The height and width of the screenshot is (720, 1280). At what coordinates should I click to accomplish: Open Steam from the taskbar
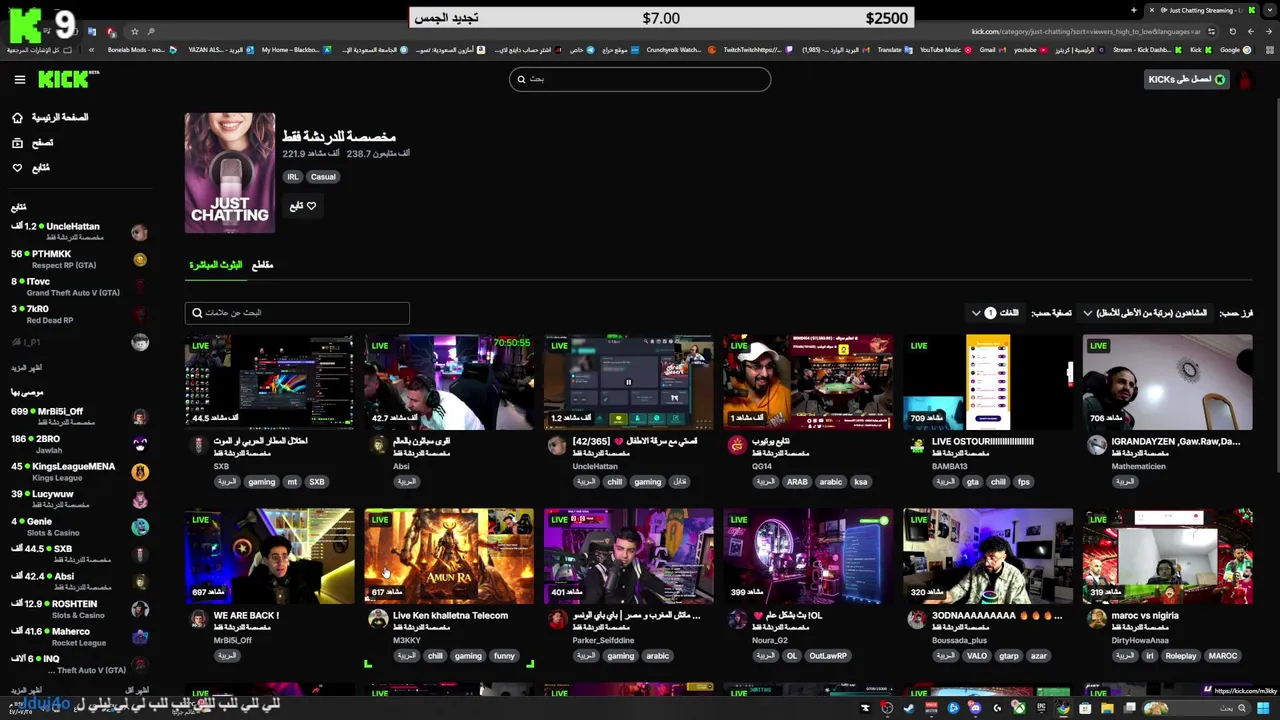908,708
